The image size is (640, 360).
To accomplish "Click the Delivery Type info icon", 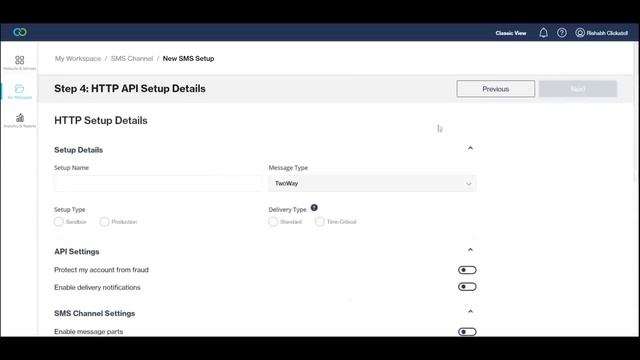I will point(314,208).
